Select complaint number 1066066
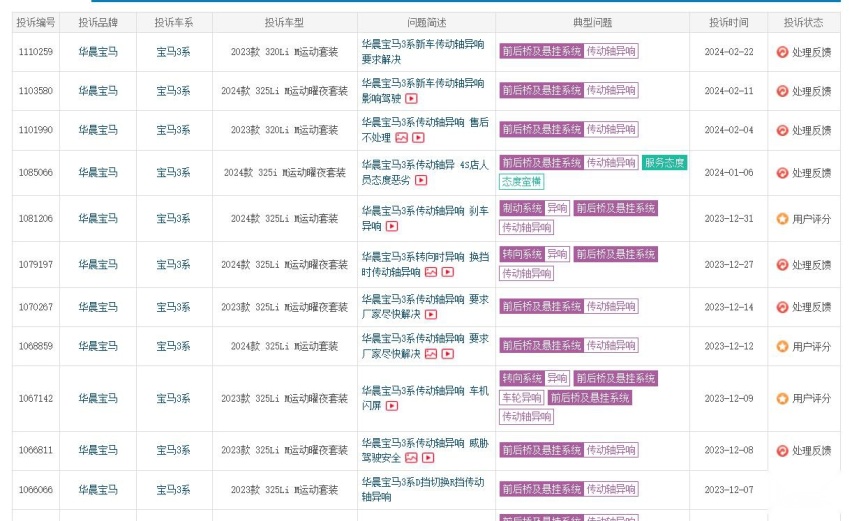Viewport: 852px width, 521px height. (x=36, y=489)
